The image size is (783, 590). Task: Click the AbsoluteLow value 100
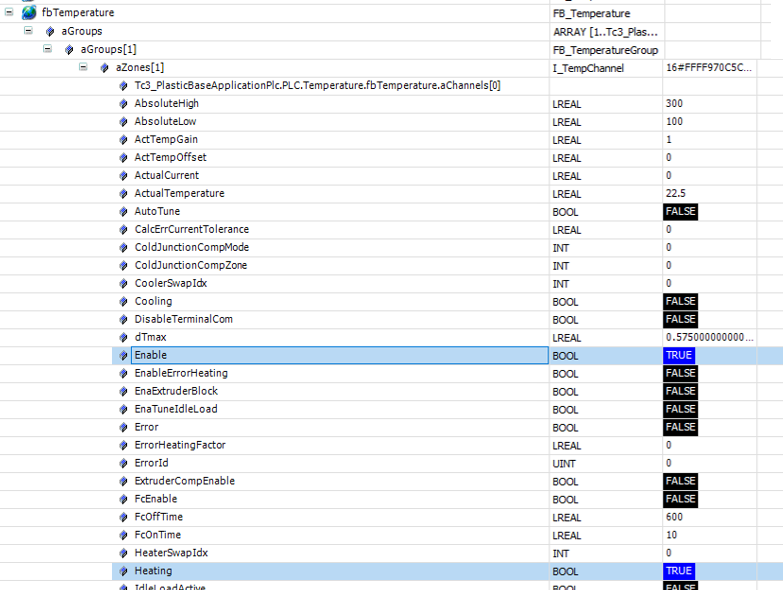click(674, 121)
